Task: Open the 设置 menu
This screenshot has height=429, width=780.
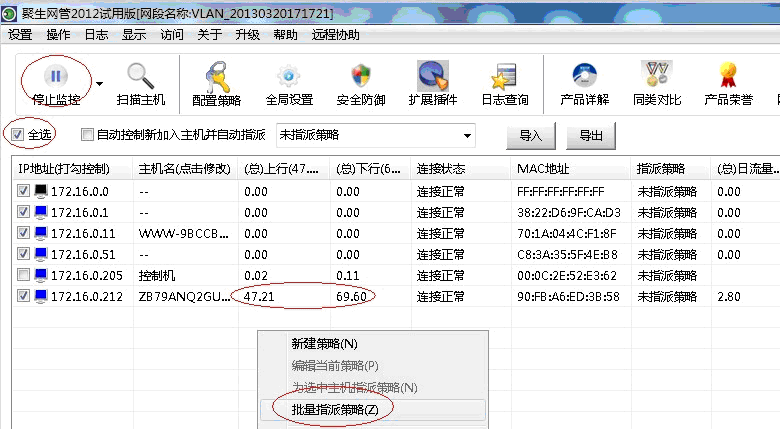Action: coord(20,34)
